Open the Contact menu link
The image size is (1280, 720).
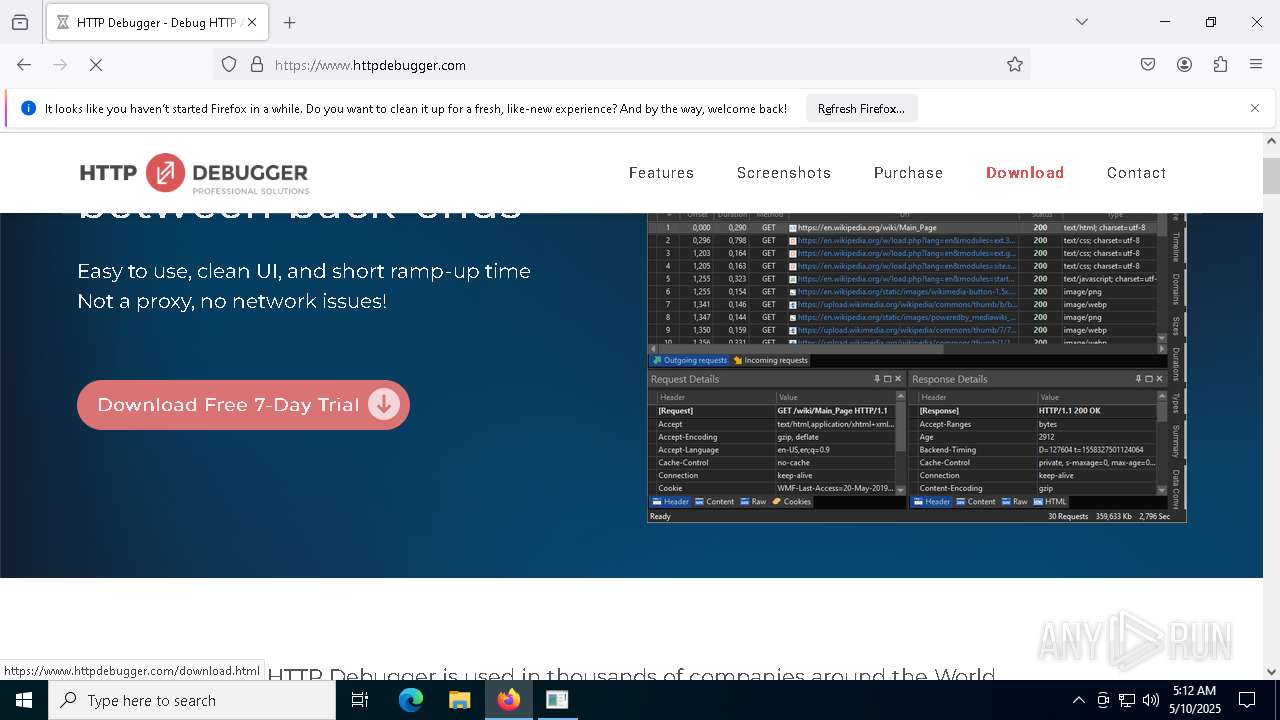click(x=1136, y=173)
